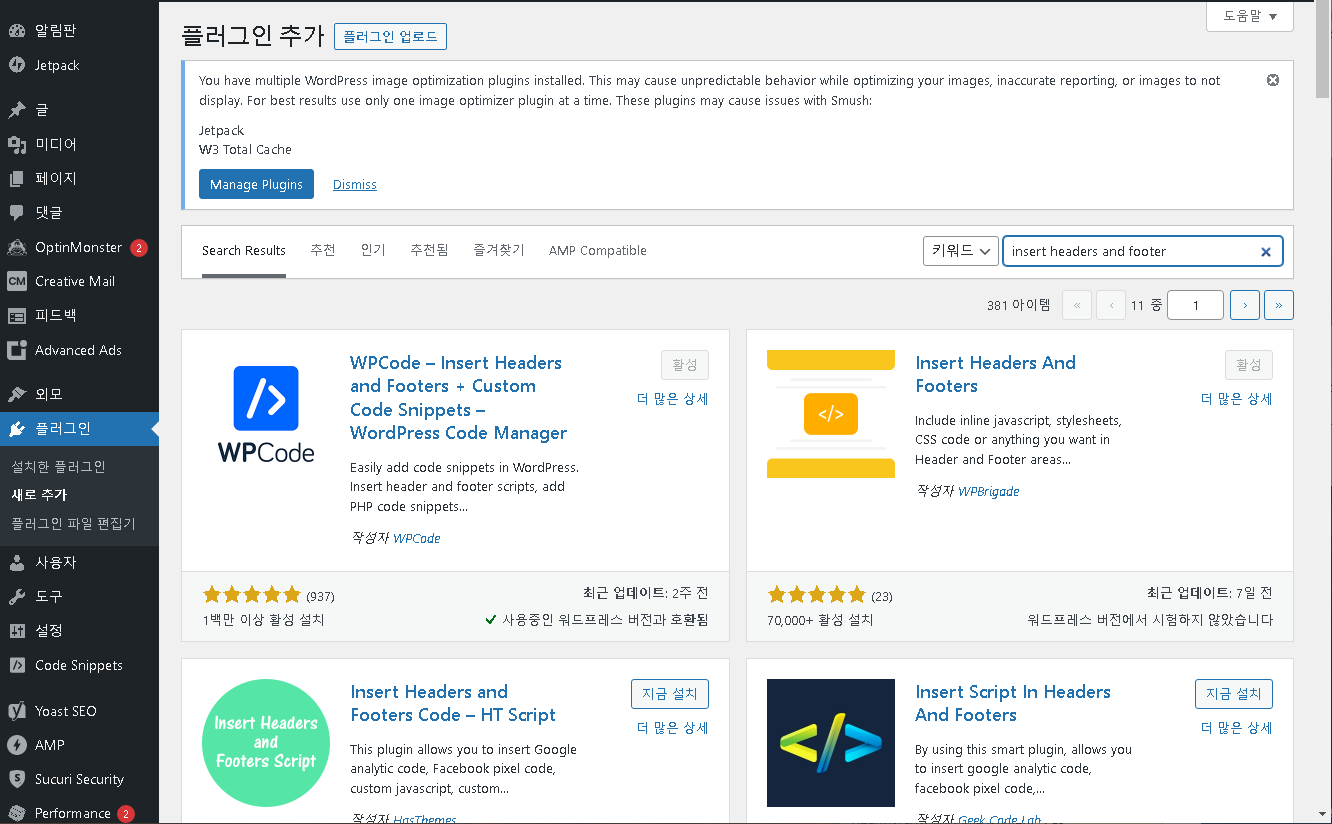Switch to 즐겨찾기 favorites tab
Image resolution: width=1332 pixels, height=824 pixels.
tap(499, 250)
